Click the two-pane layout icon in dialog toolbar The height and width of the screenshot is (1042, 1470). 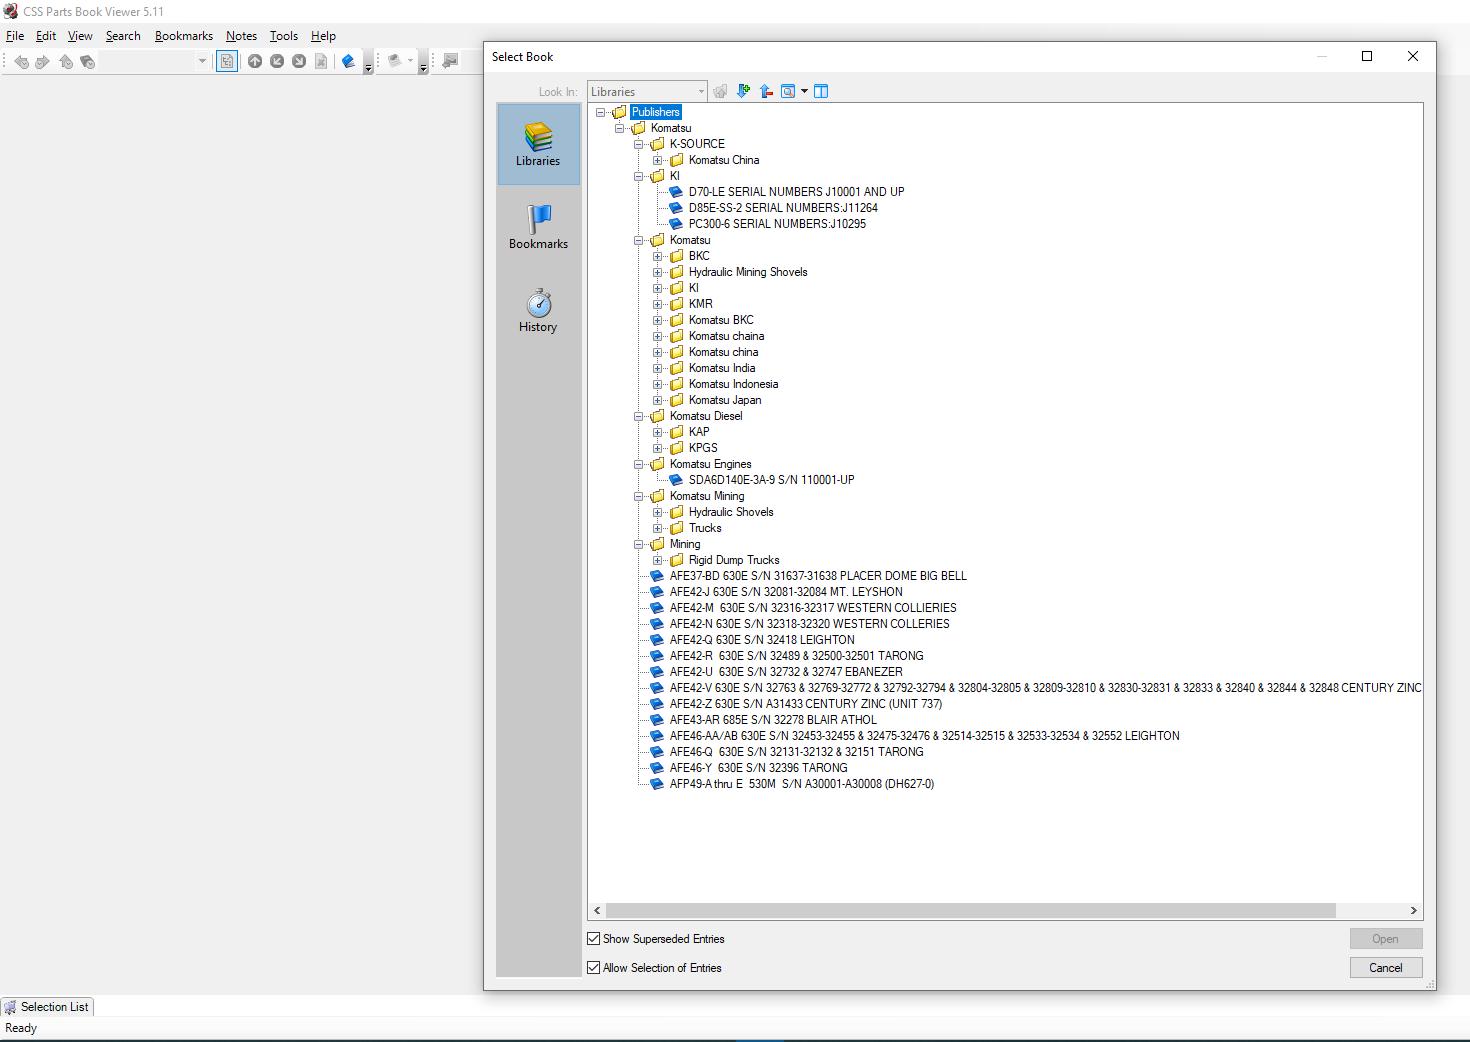(x=821, y=91)
